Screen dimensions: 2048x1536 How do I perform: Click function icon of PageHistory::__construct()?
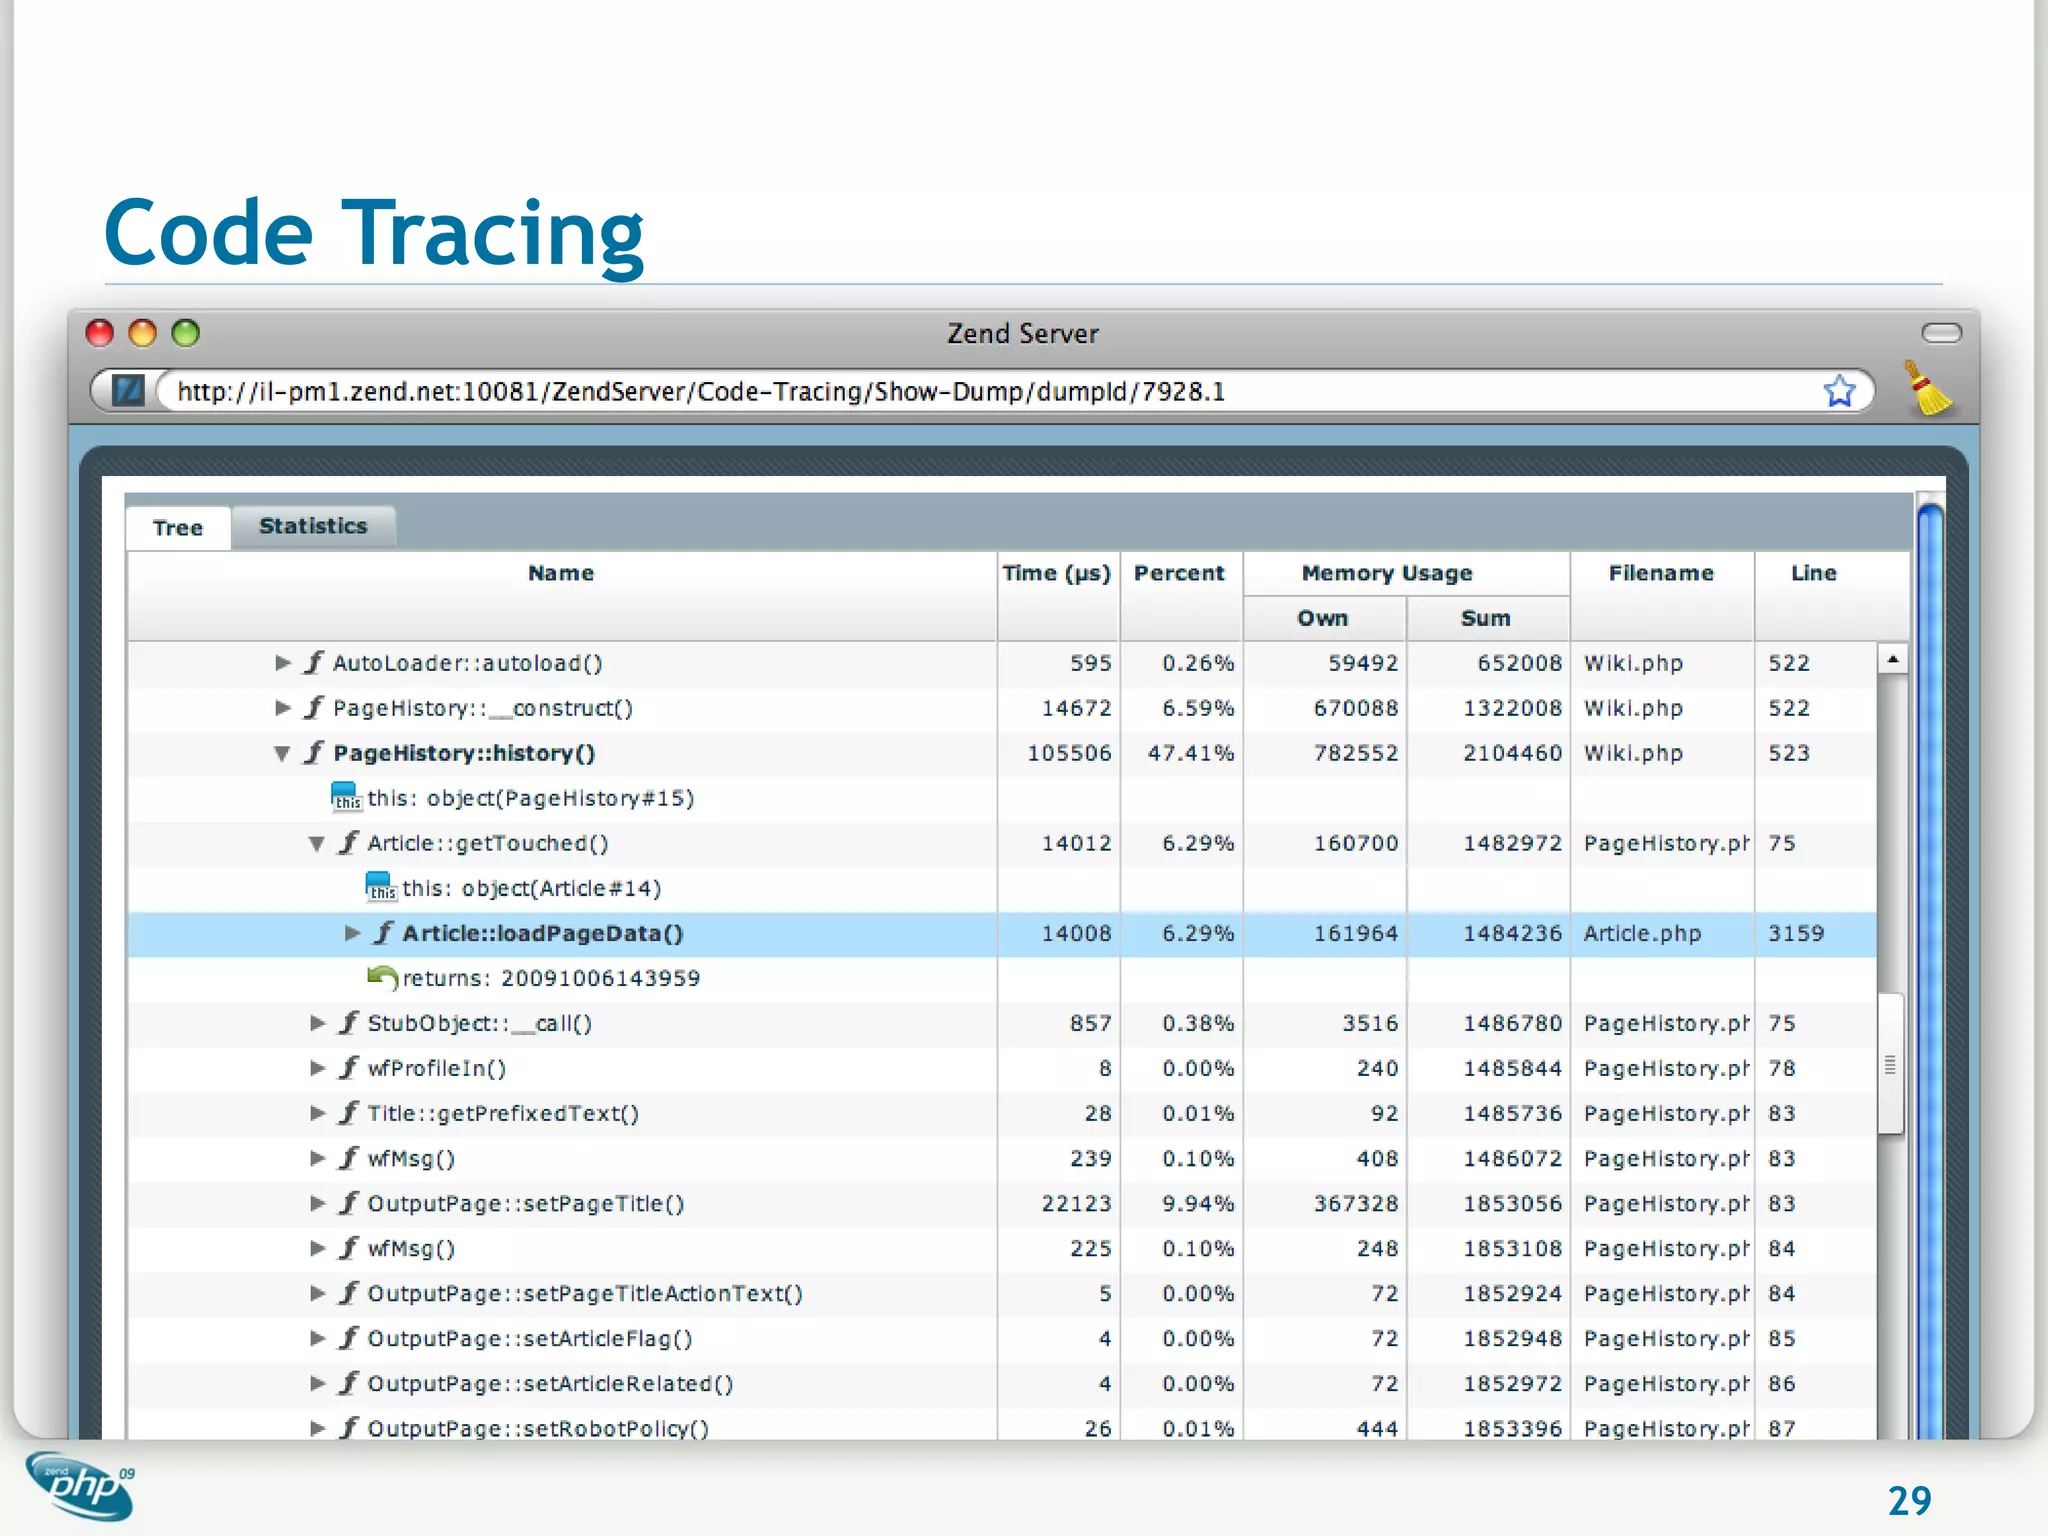pyautogui.click(x=313, y=707)
